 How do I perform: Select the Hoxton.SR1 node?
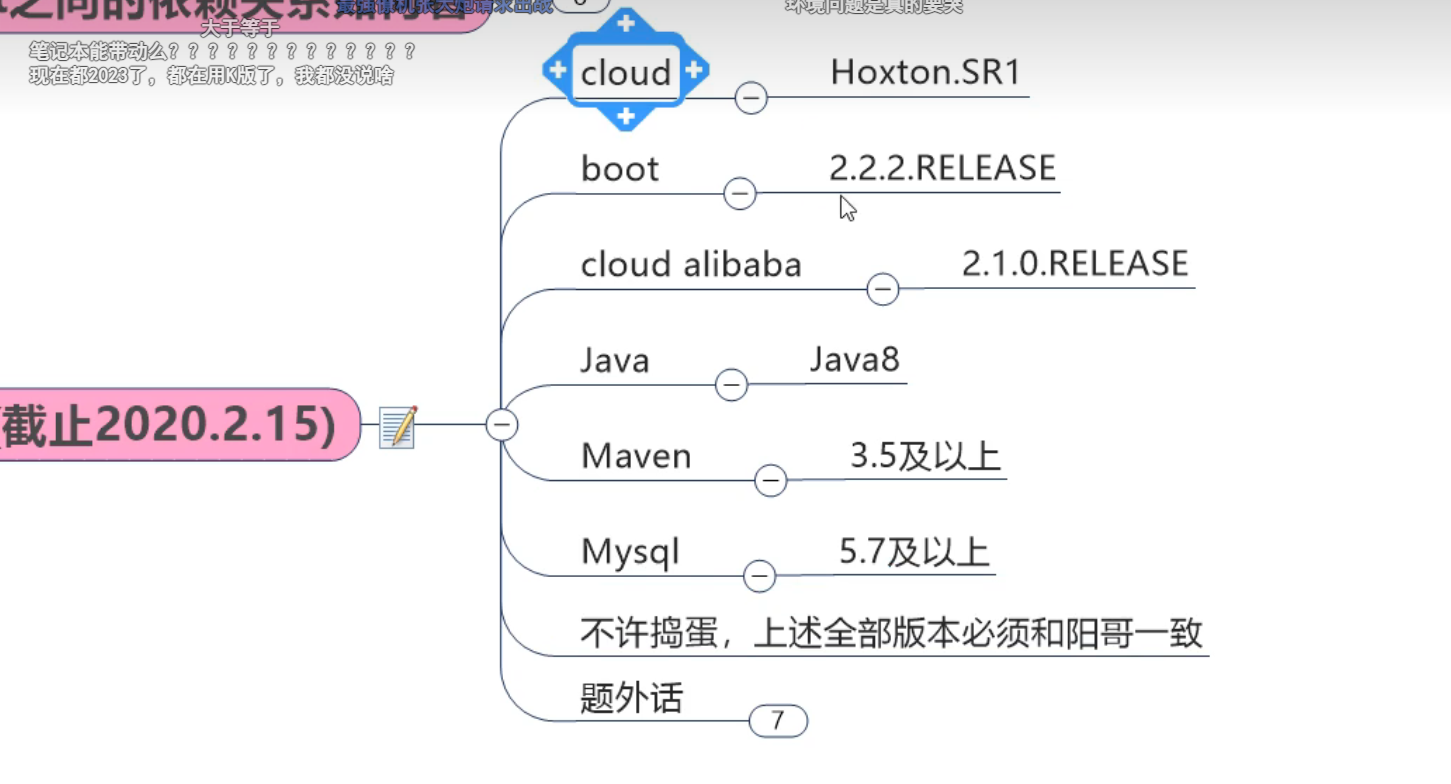coord(925,73)
